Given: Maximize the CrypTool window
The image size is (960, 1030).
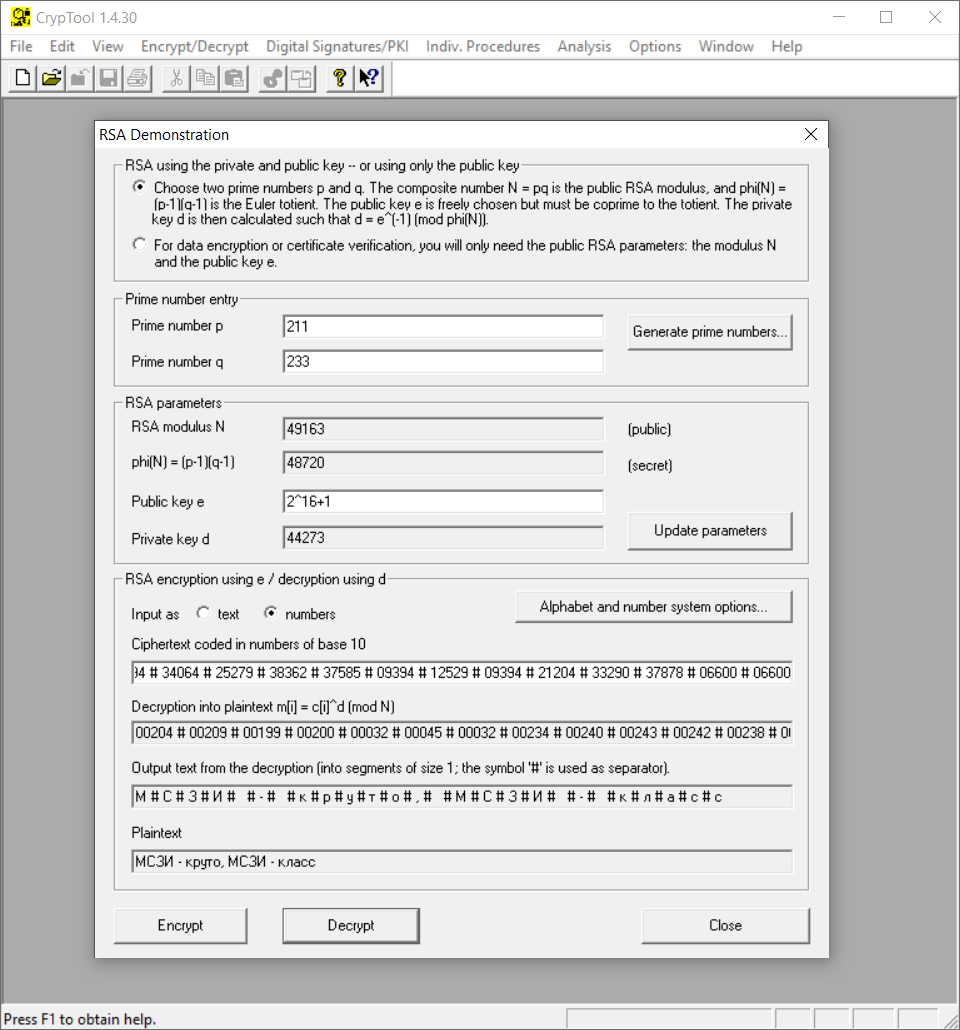Looking at the screenshot, I should point(886,17).
